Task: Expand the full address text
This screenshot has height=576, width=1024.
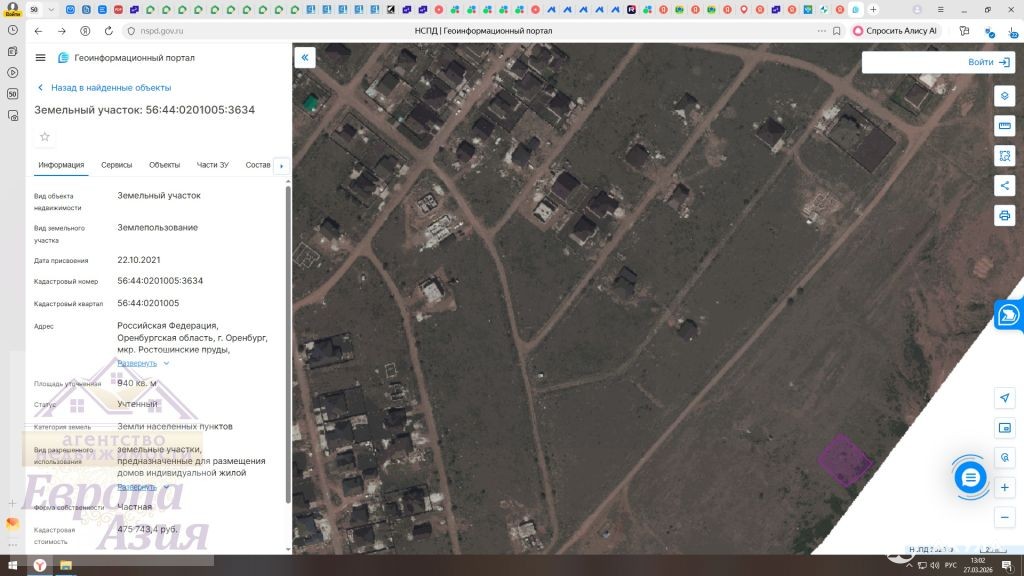Action: tap(142, 363)
